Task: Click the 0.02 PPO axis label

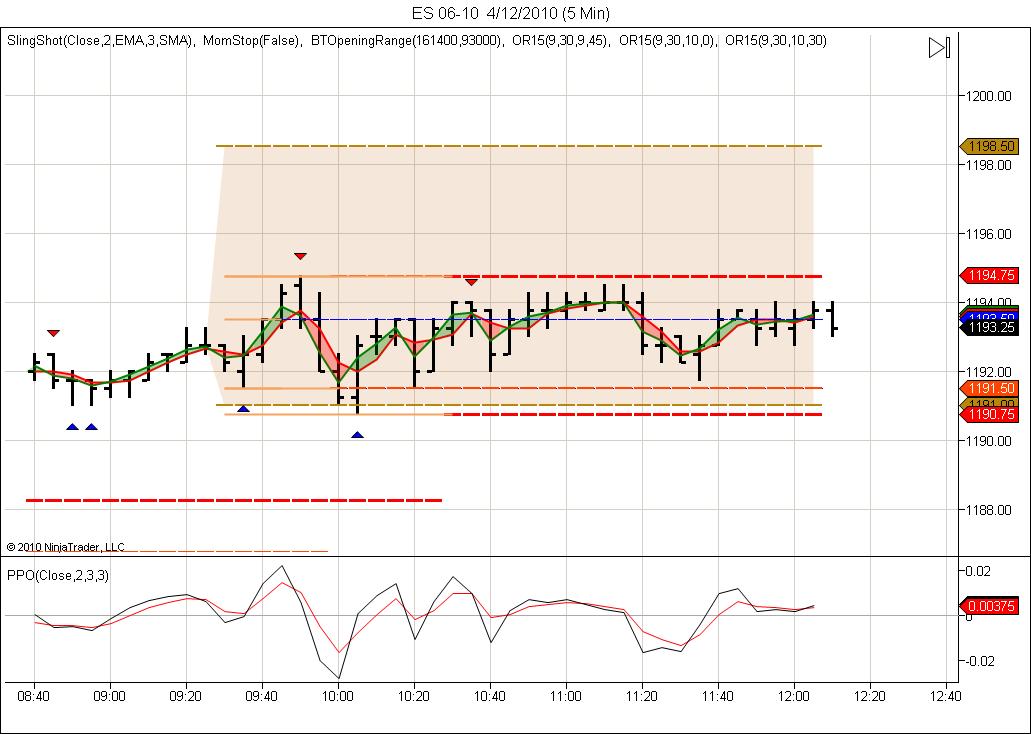Action: (977, 571)
